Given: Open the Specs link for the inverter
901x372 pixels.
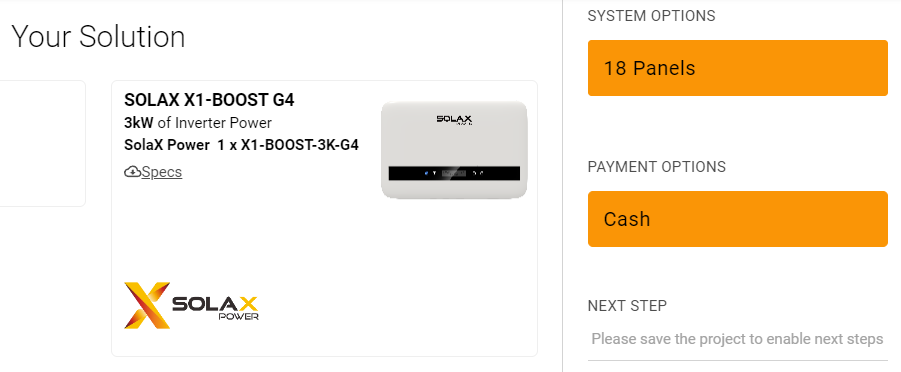Looking at the screenshot, I should [161, 172].
